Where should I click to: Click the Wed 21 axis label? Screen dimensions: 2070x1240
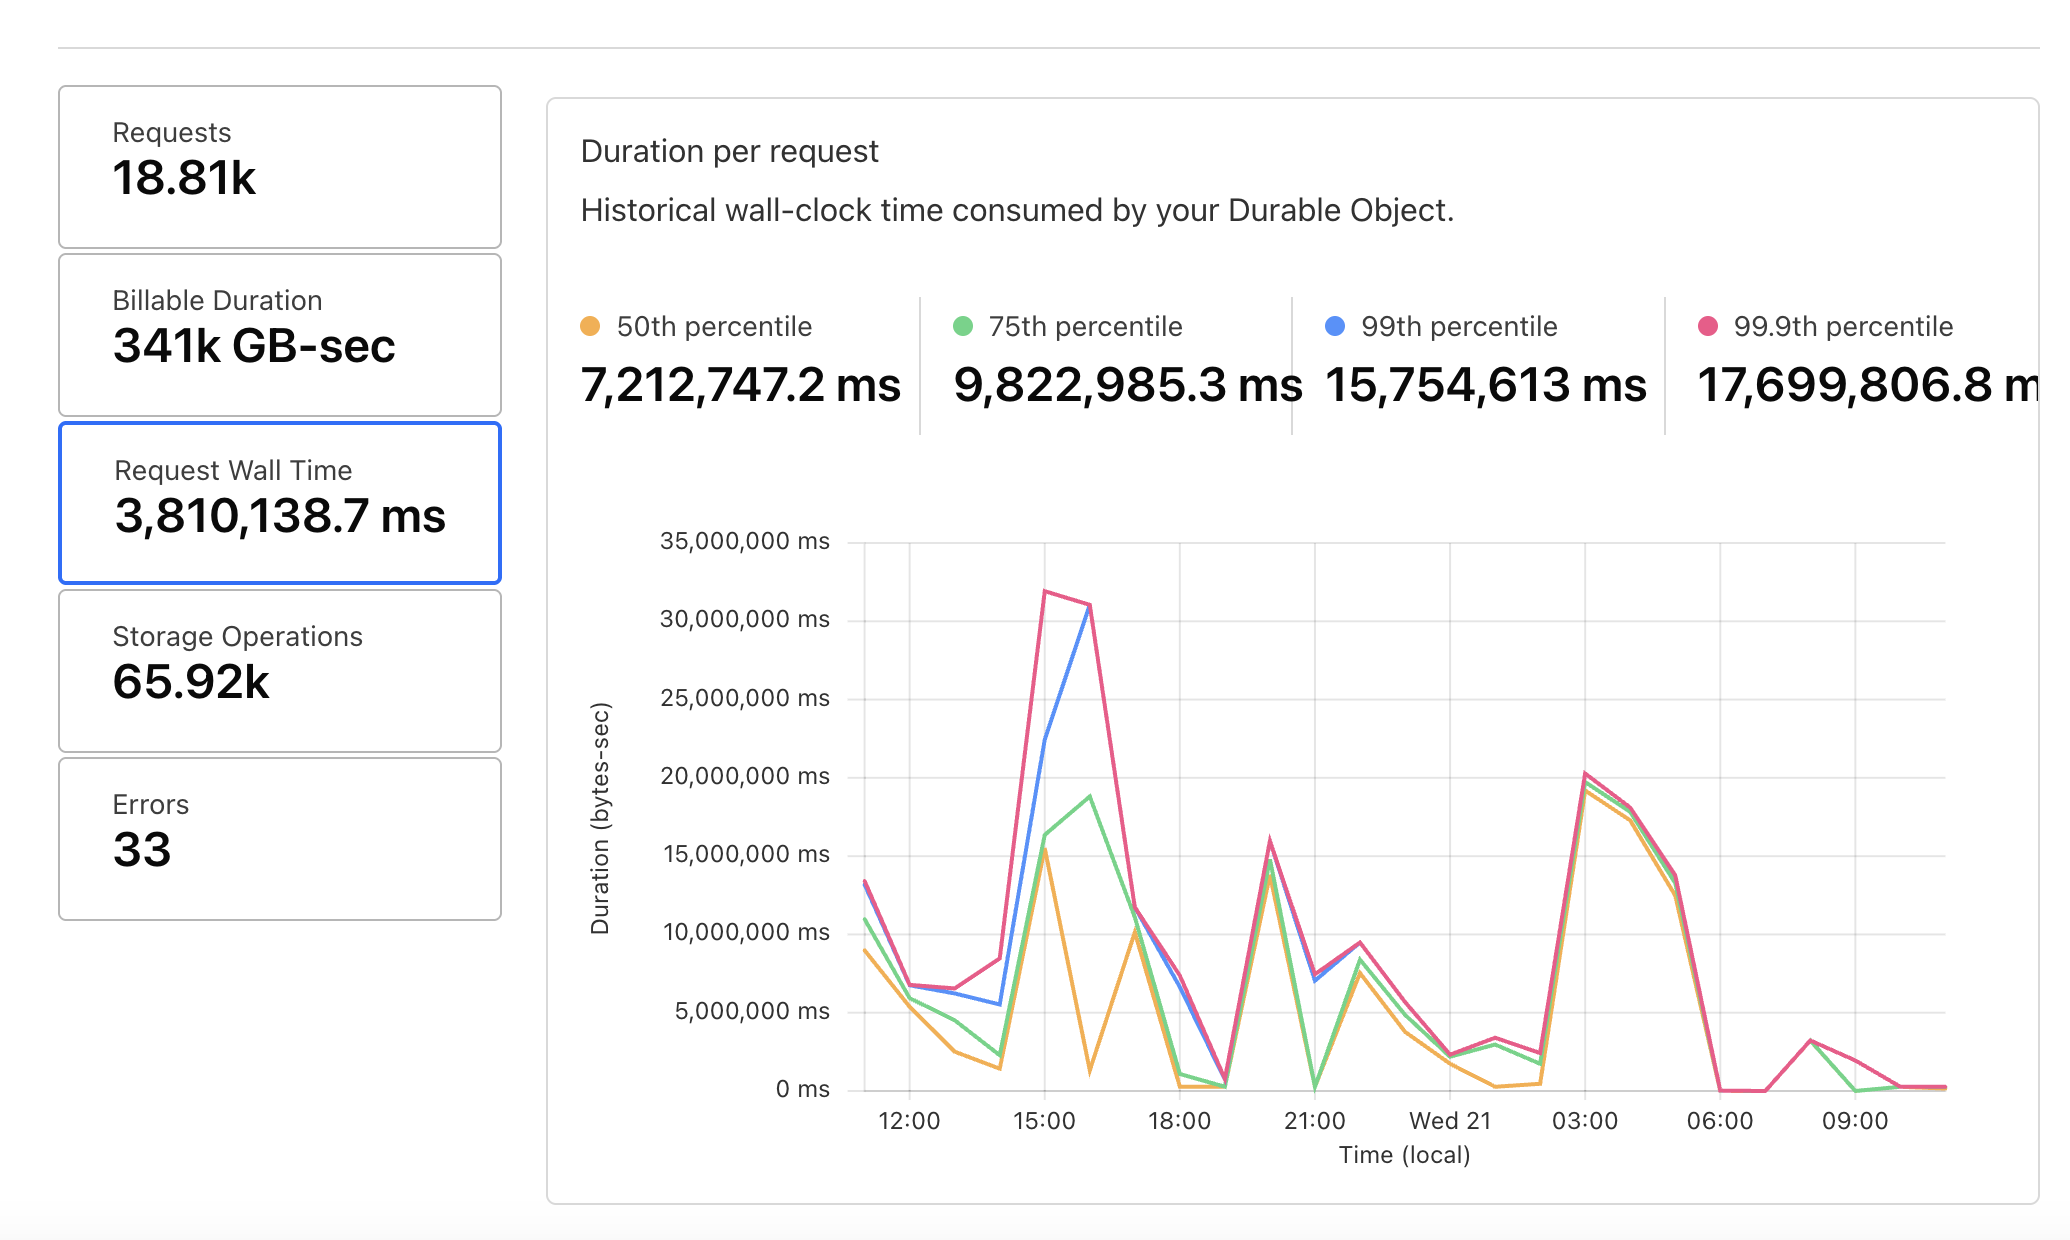pyautogui.click(x=1449, y=1121)
